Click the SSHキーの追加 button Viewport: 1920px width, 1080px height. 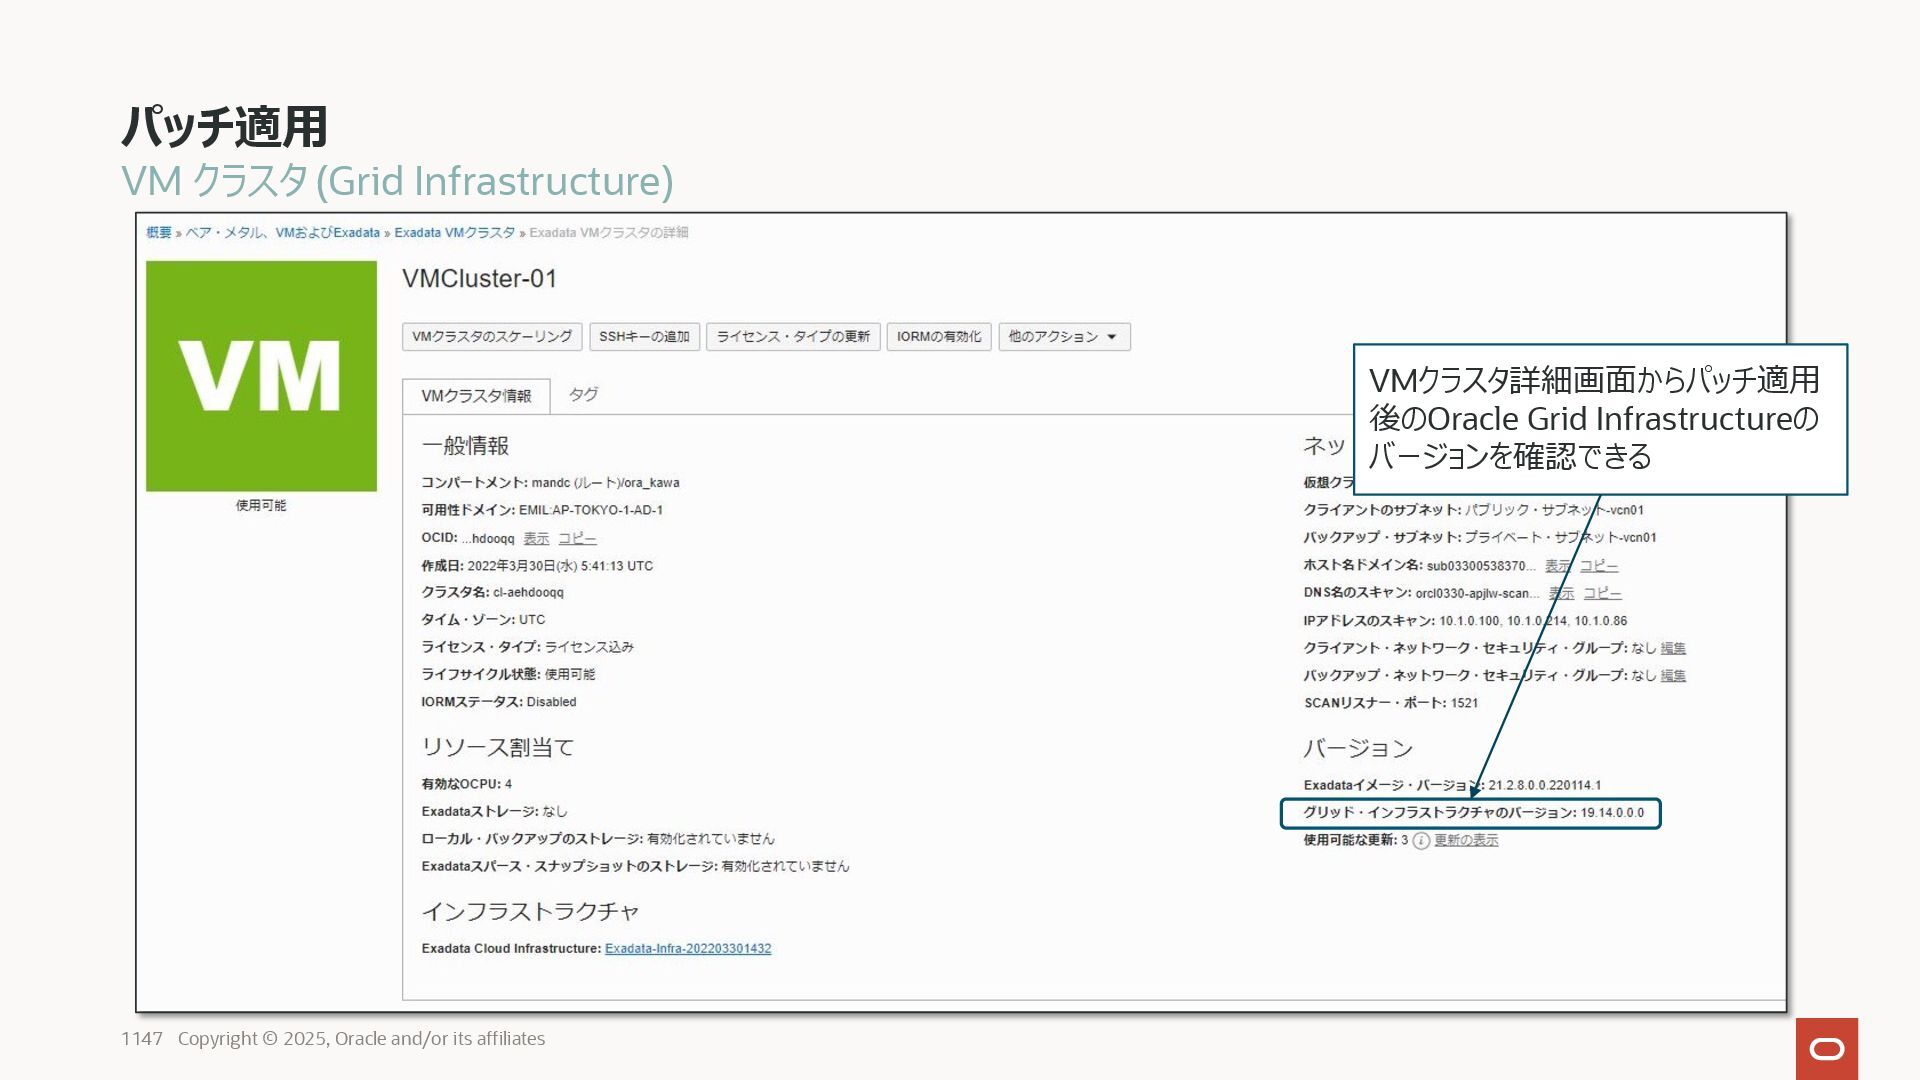click(x=644, y=337)
